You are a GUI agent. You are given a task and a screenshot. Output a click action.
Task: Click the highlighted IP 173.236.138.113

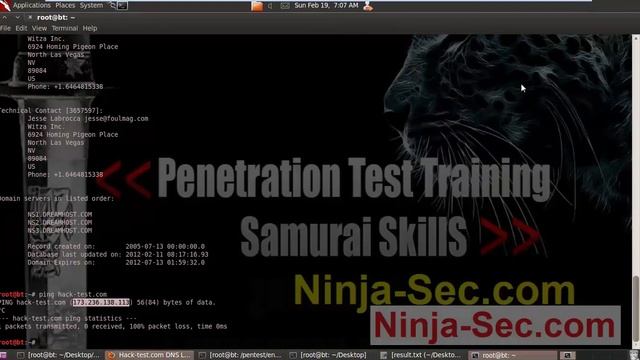(x=101, y=302)
